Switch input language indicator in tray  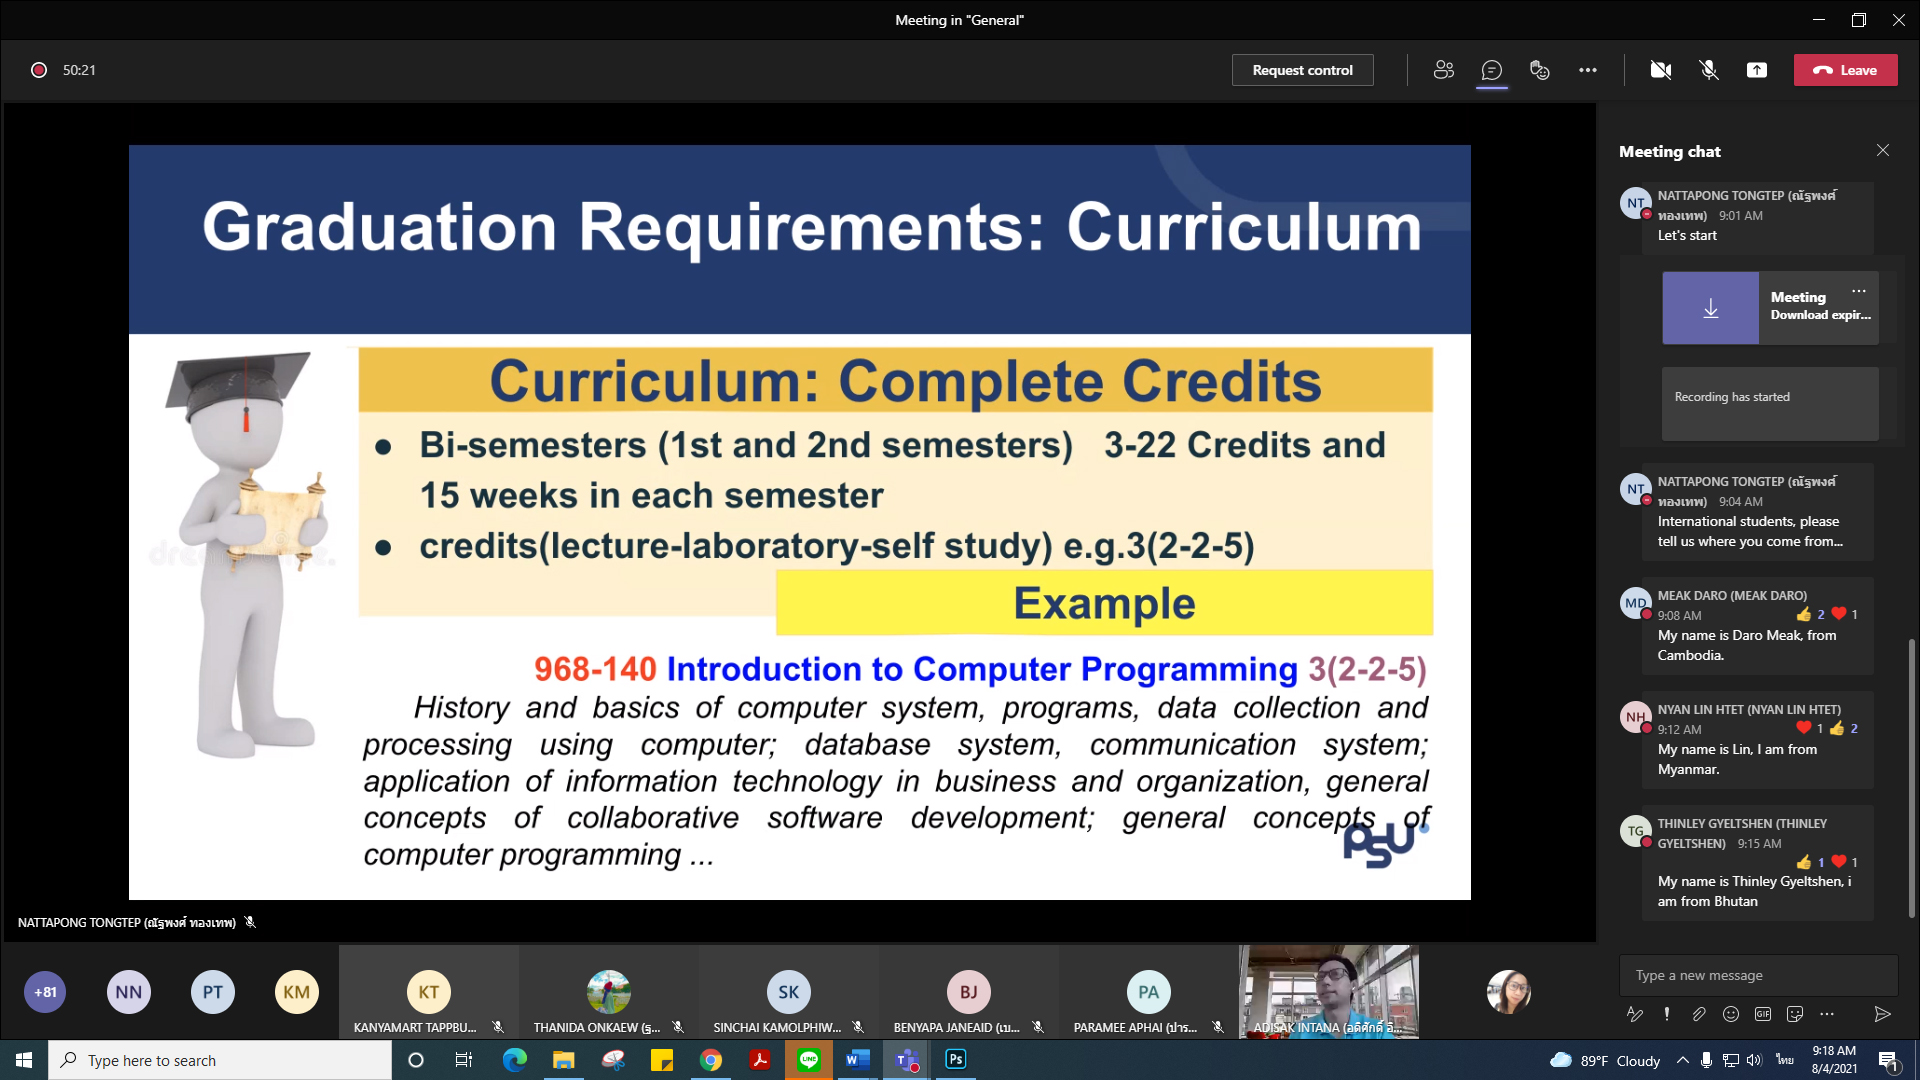(x=1783, y=1060)
